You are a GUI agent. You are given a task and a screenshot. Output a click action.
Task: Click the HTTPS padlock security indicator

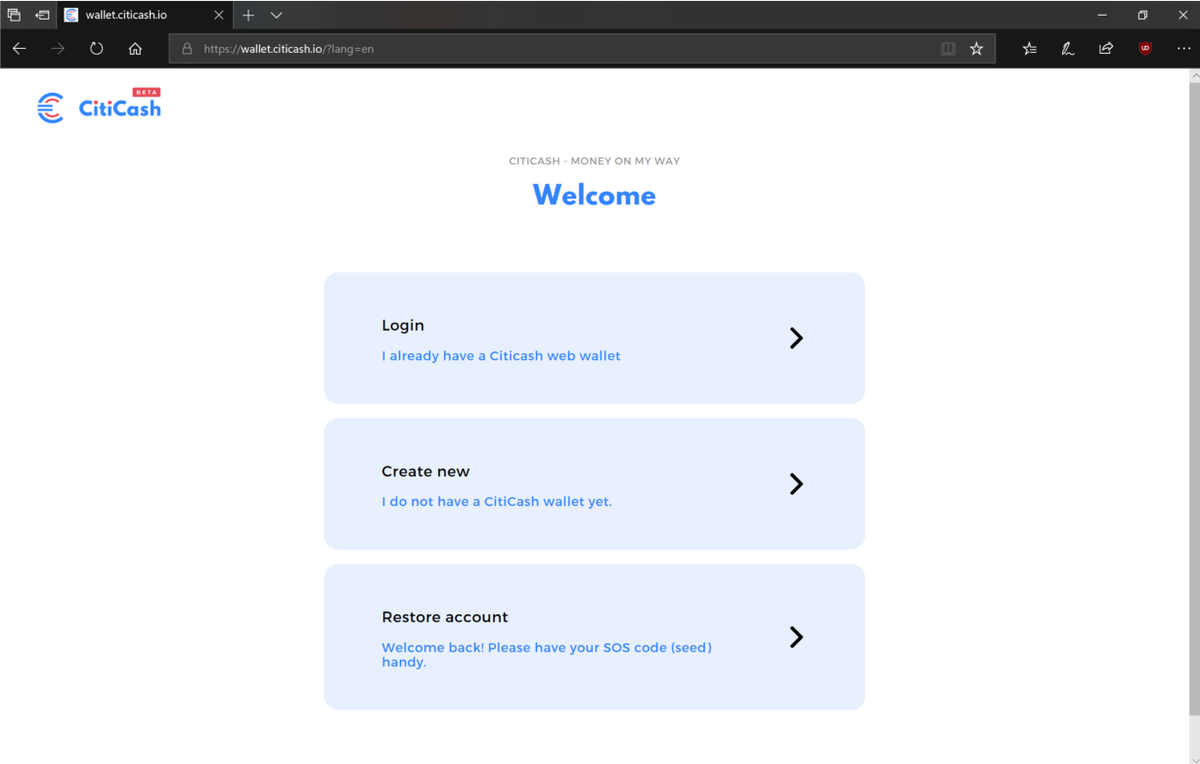coord(186,47)
